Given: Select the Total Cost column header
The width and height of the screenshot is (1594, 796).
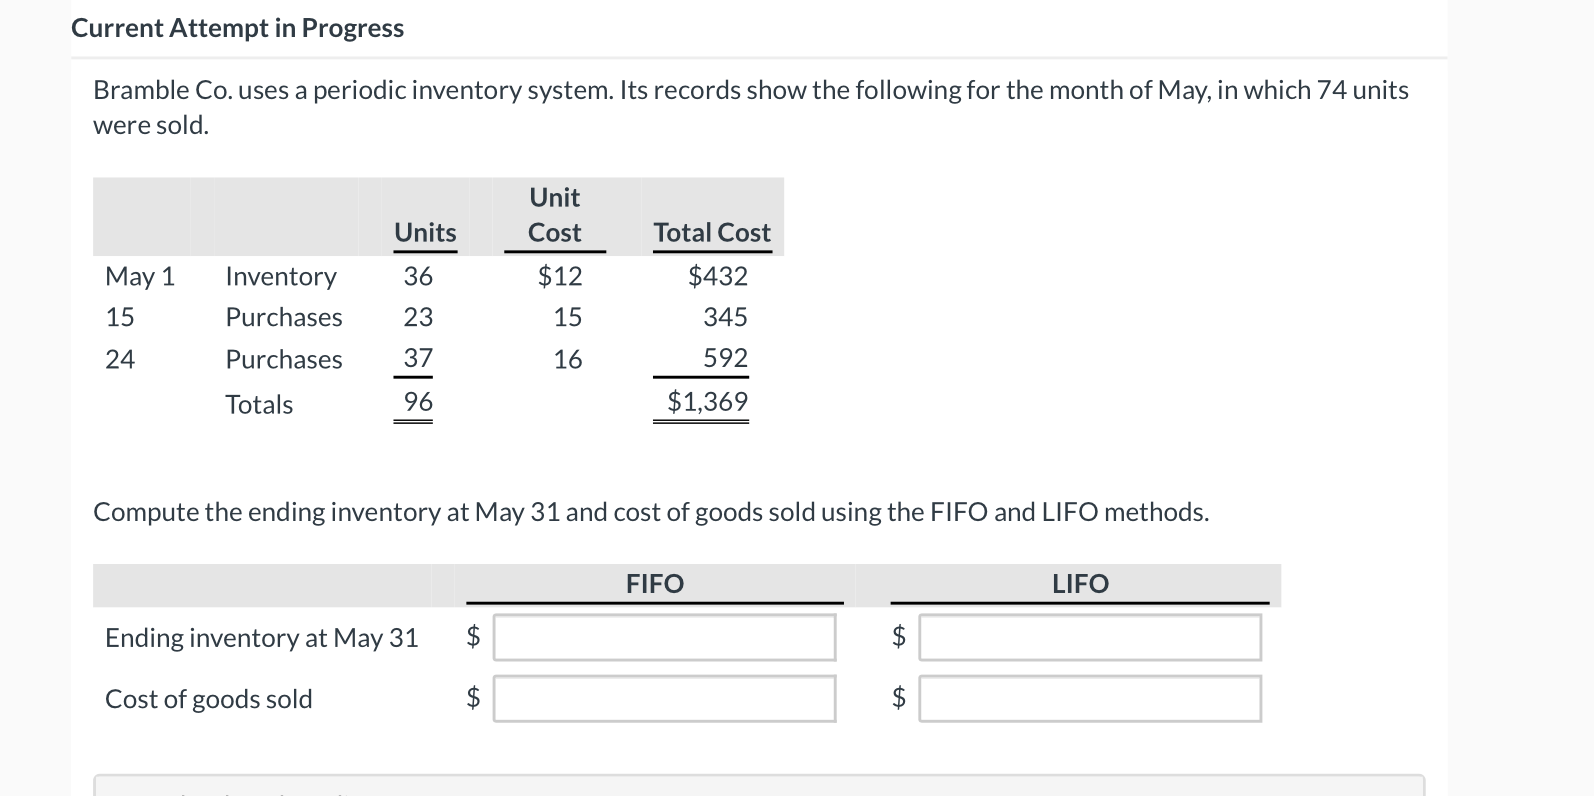Looking at the screenshot, I should click(x=711, y=233).
